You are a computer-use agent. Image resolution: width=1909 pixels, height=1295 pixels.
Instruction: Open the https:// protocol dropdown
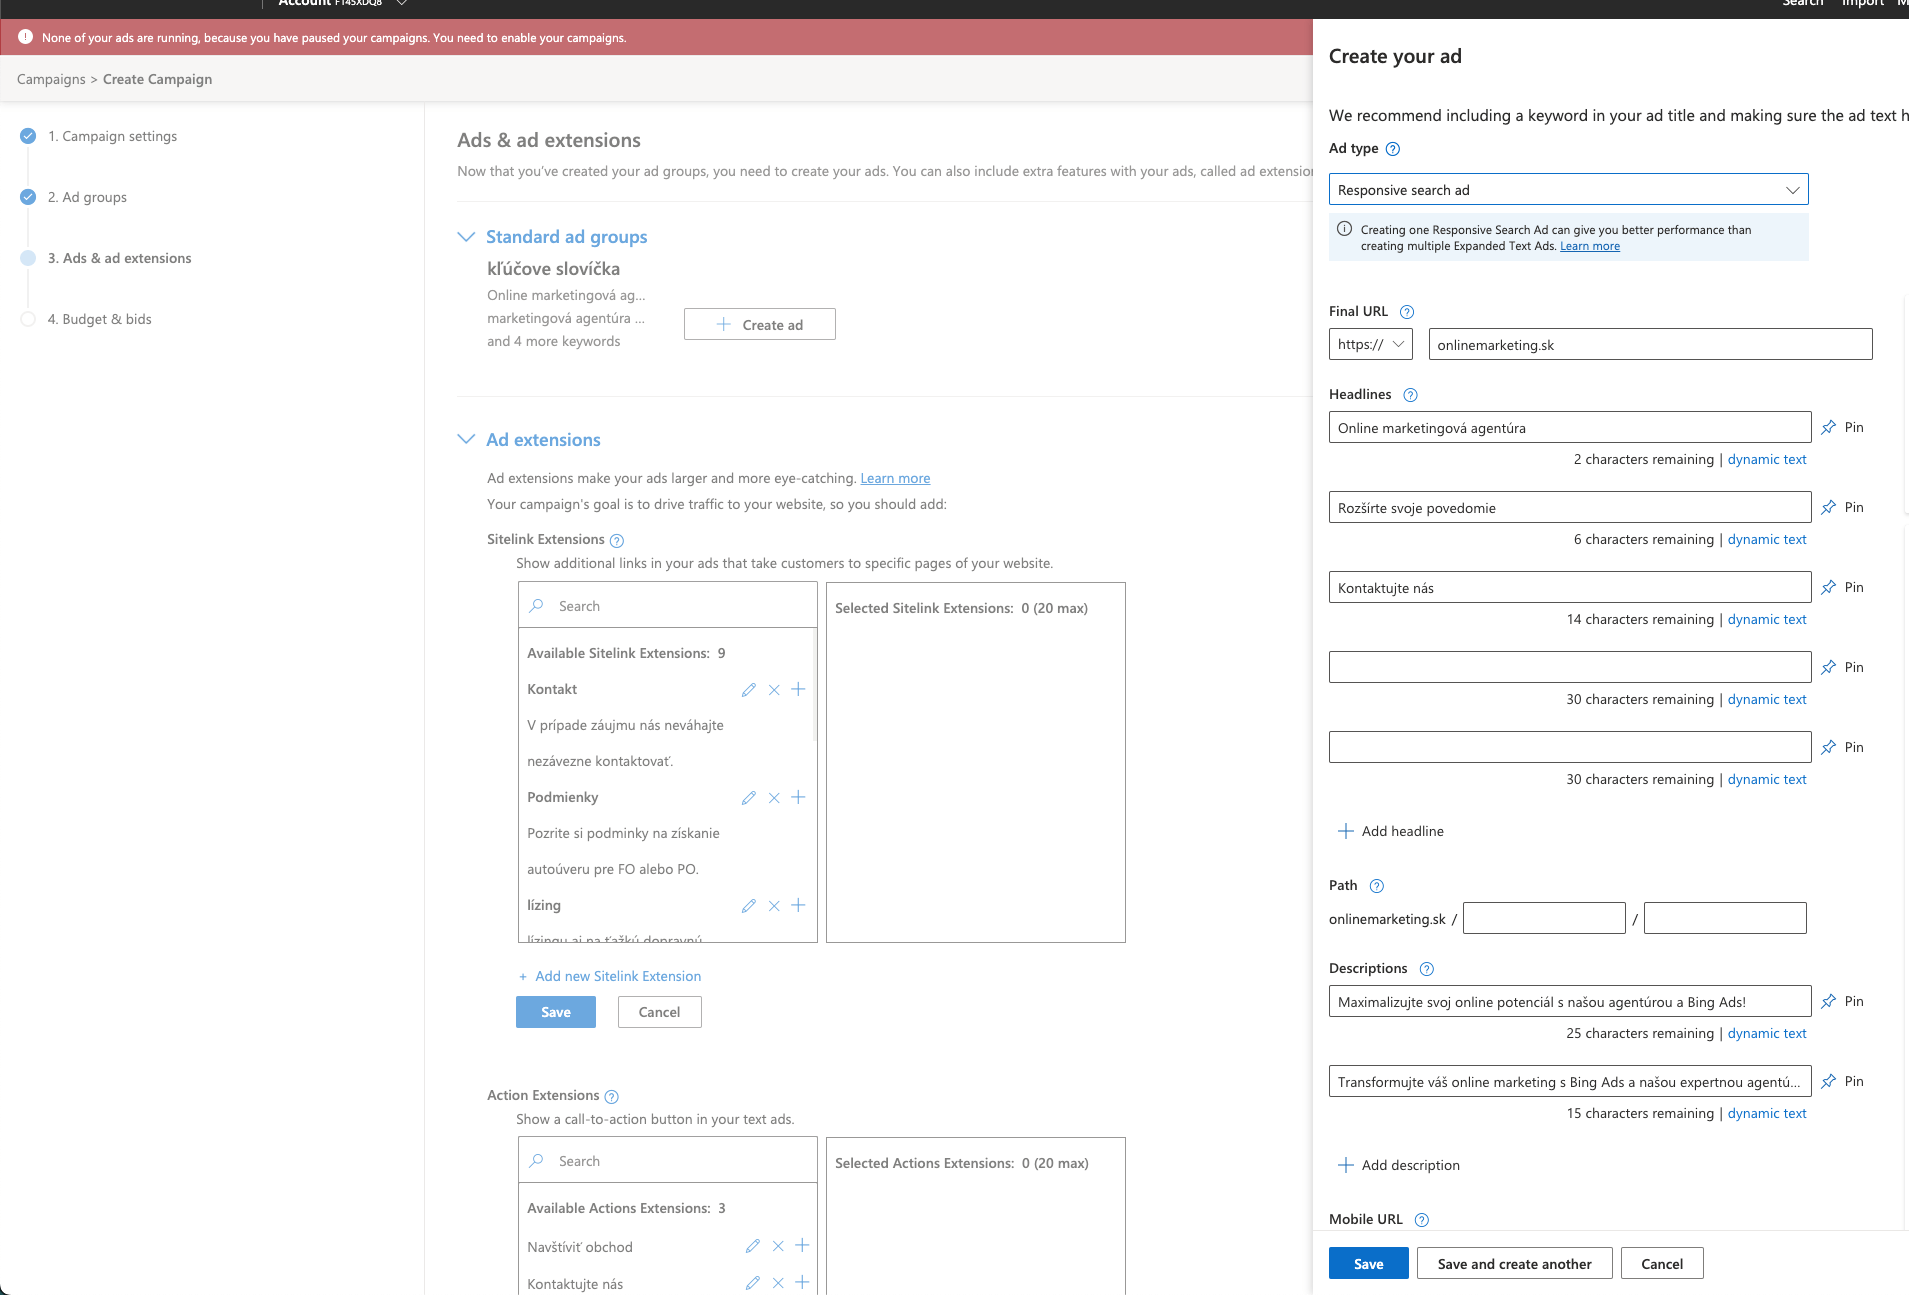tap(1370, 344)
